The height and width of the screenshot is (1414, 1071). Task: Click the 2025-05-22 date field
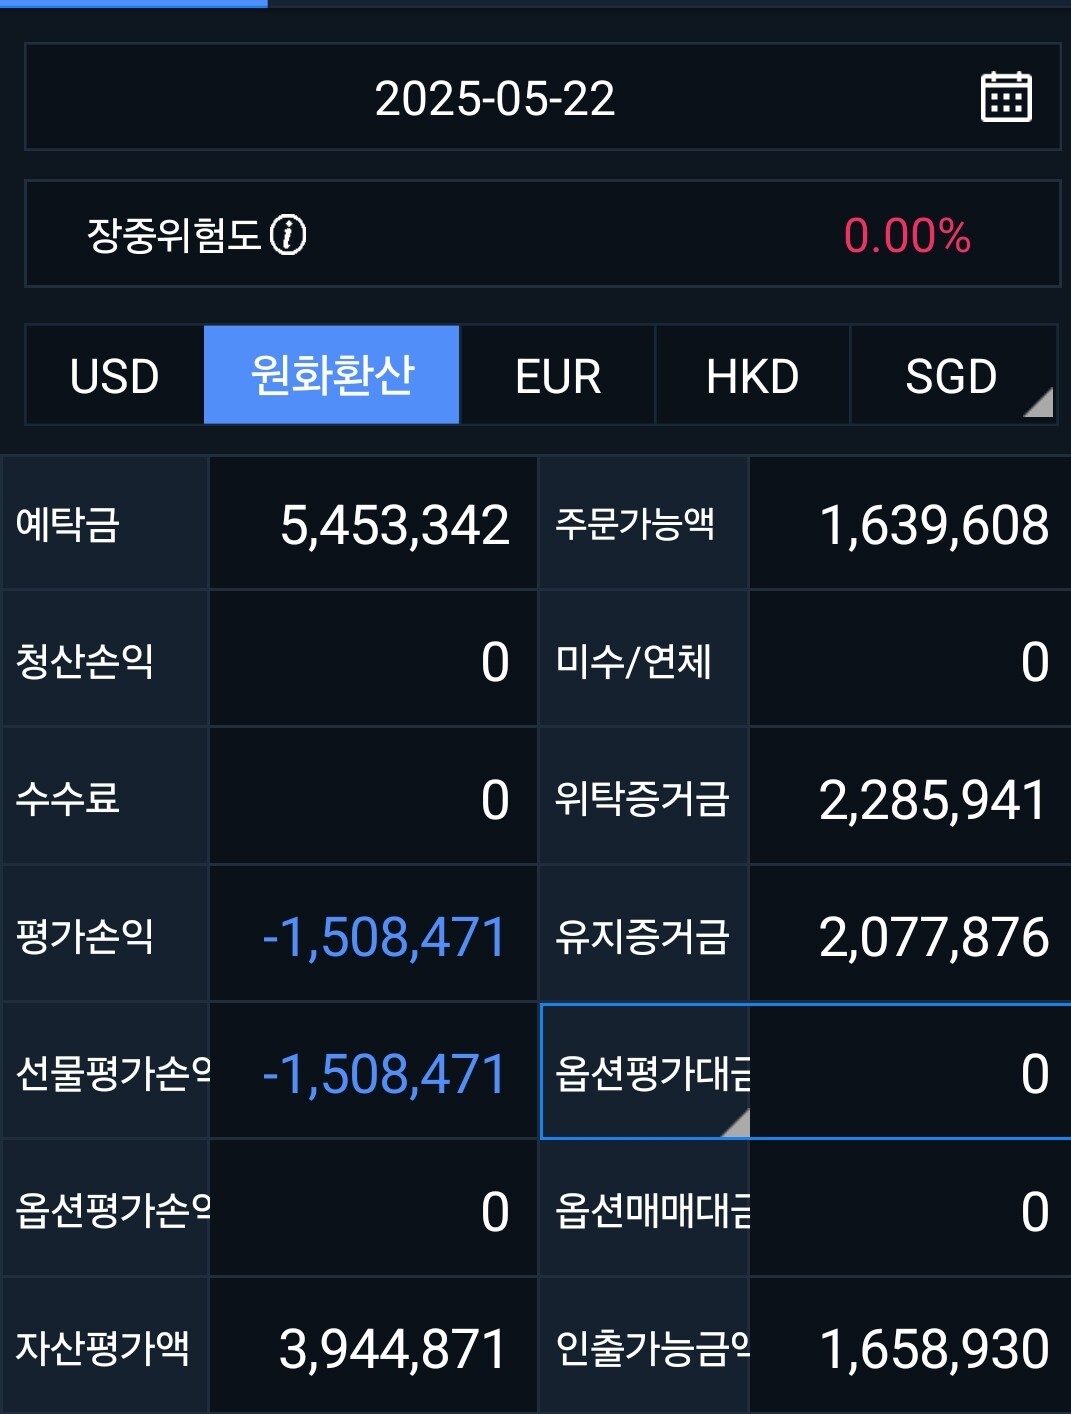click(x=494, y=98)
